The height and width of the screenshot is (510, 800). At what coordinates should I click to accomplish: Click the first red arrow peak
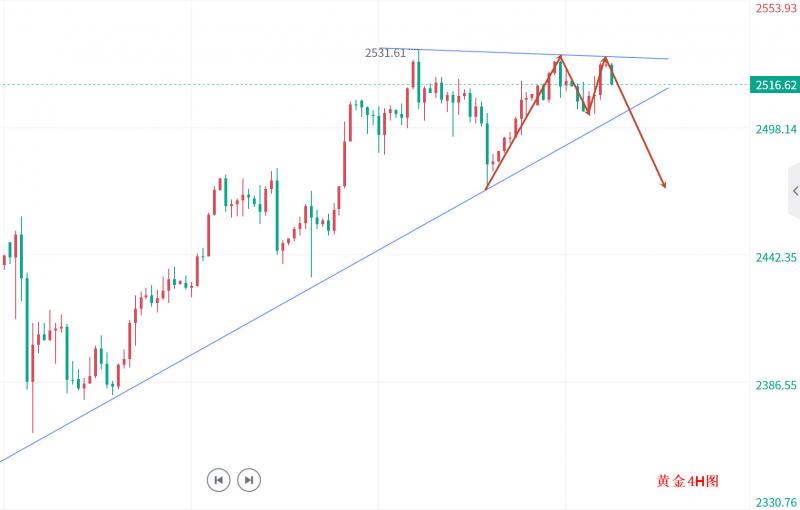point(560,56)
